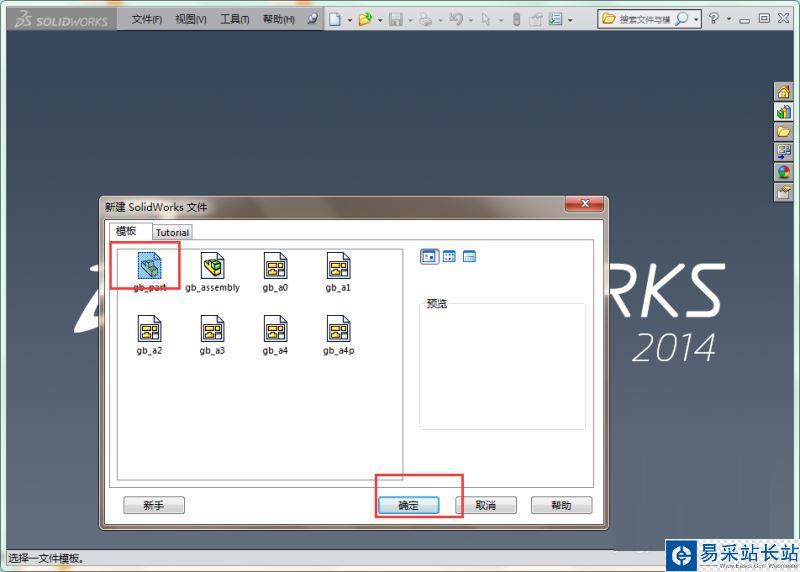Expand the Open file dropdown arrow
The image size is (800, 572).
[380, 20]
